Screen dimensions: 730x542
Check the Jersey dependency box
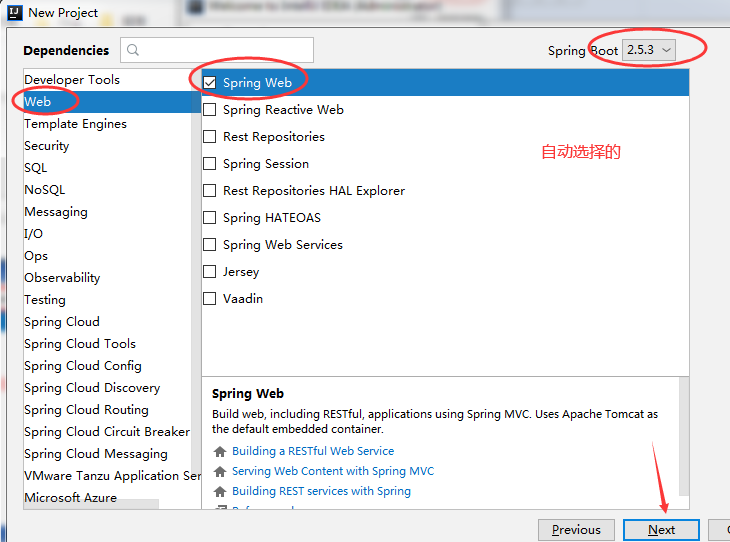click(210, 272)
